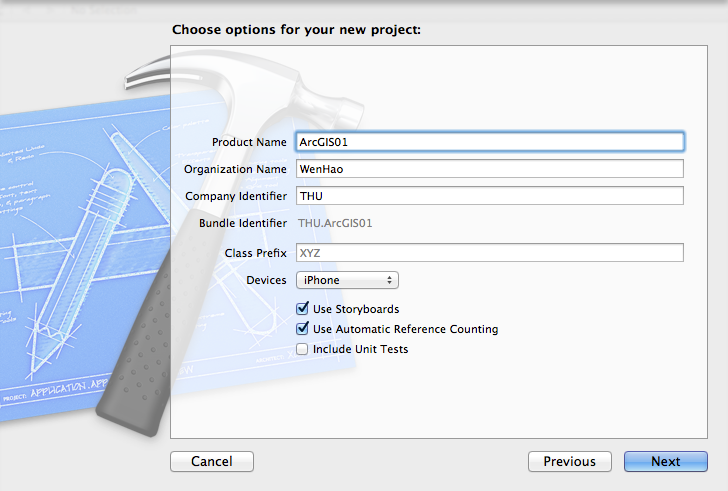
Task: Click the Bundle Identifier value THU.ArcGIS01
Action: click(x=336, y=223)
